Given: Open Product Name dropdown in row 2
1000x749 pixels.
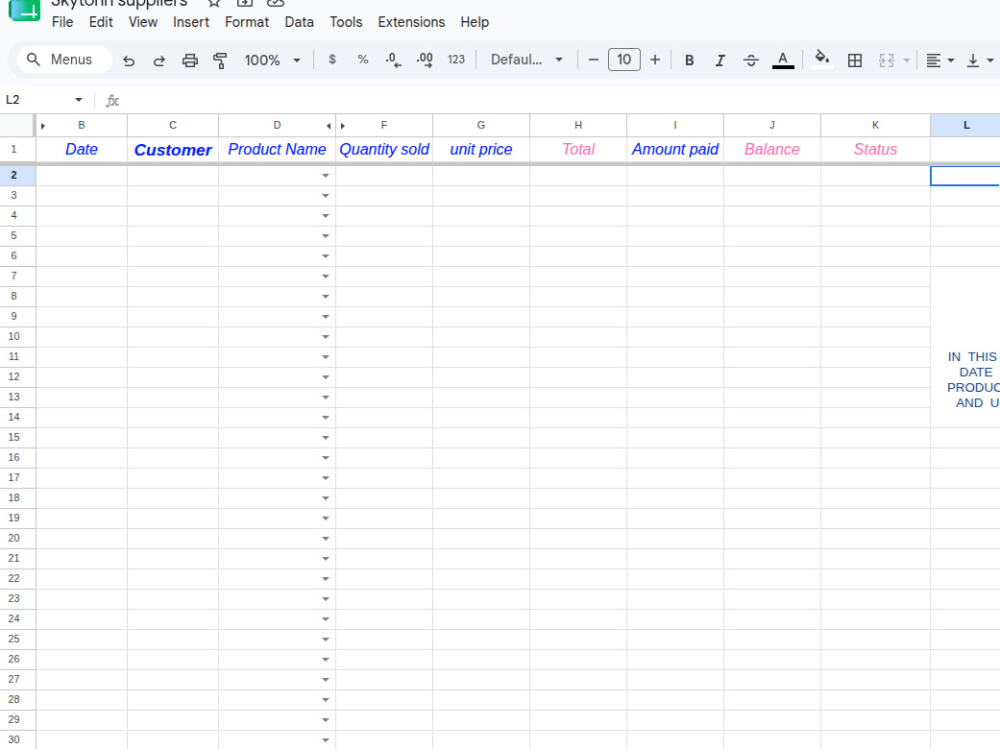Looking at the screenshot, I should [325, 175].
